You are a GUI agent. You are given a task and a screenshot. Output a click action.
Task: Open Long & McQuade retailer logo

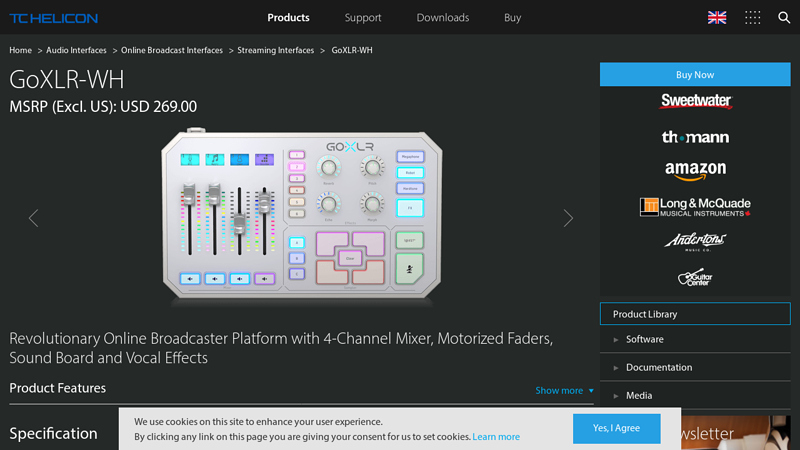coord(695,207)
